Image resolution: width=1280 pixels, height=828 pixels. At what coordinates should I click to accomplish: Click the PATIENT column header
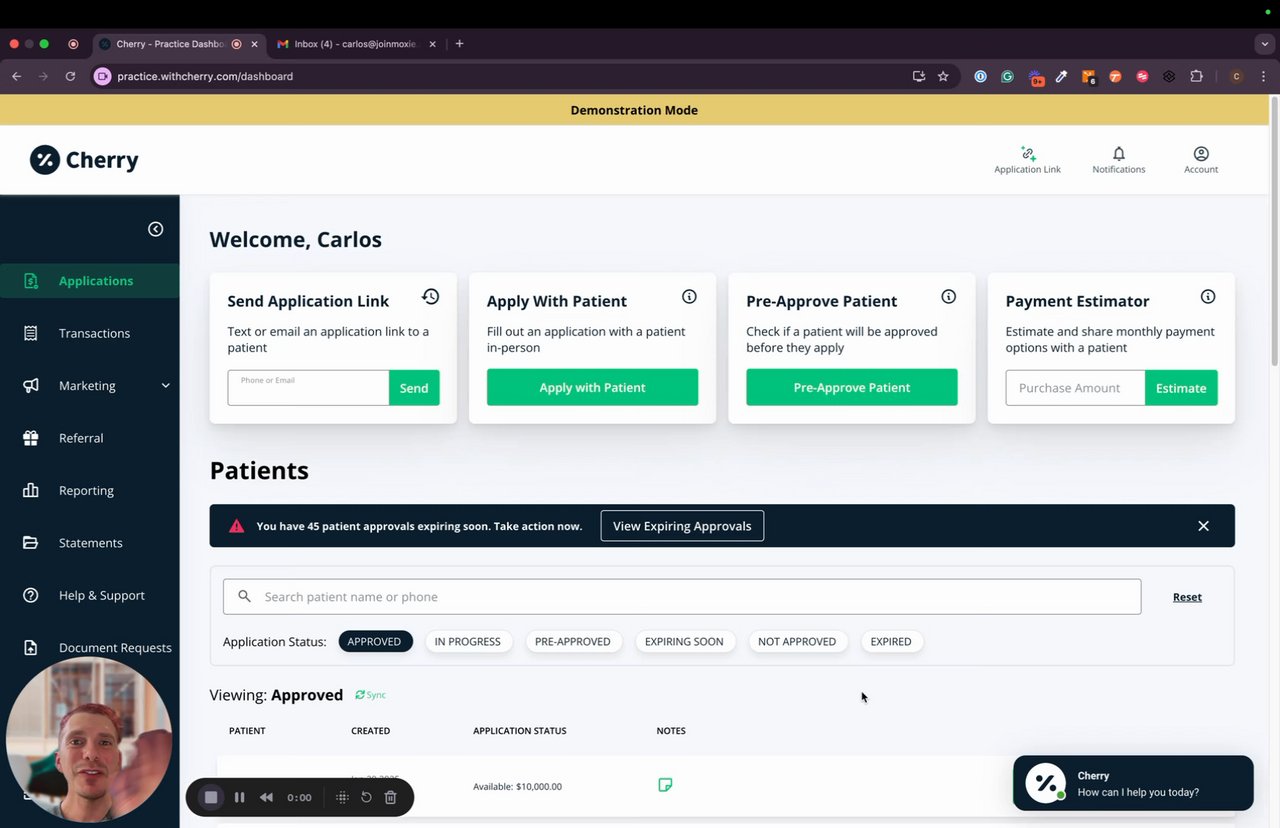(247, 731)
